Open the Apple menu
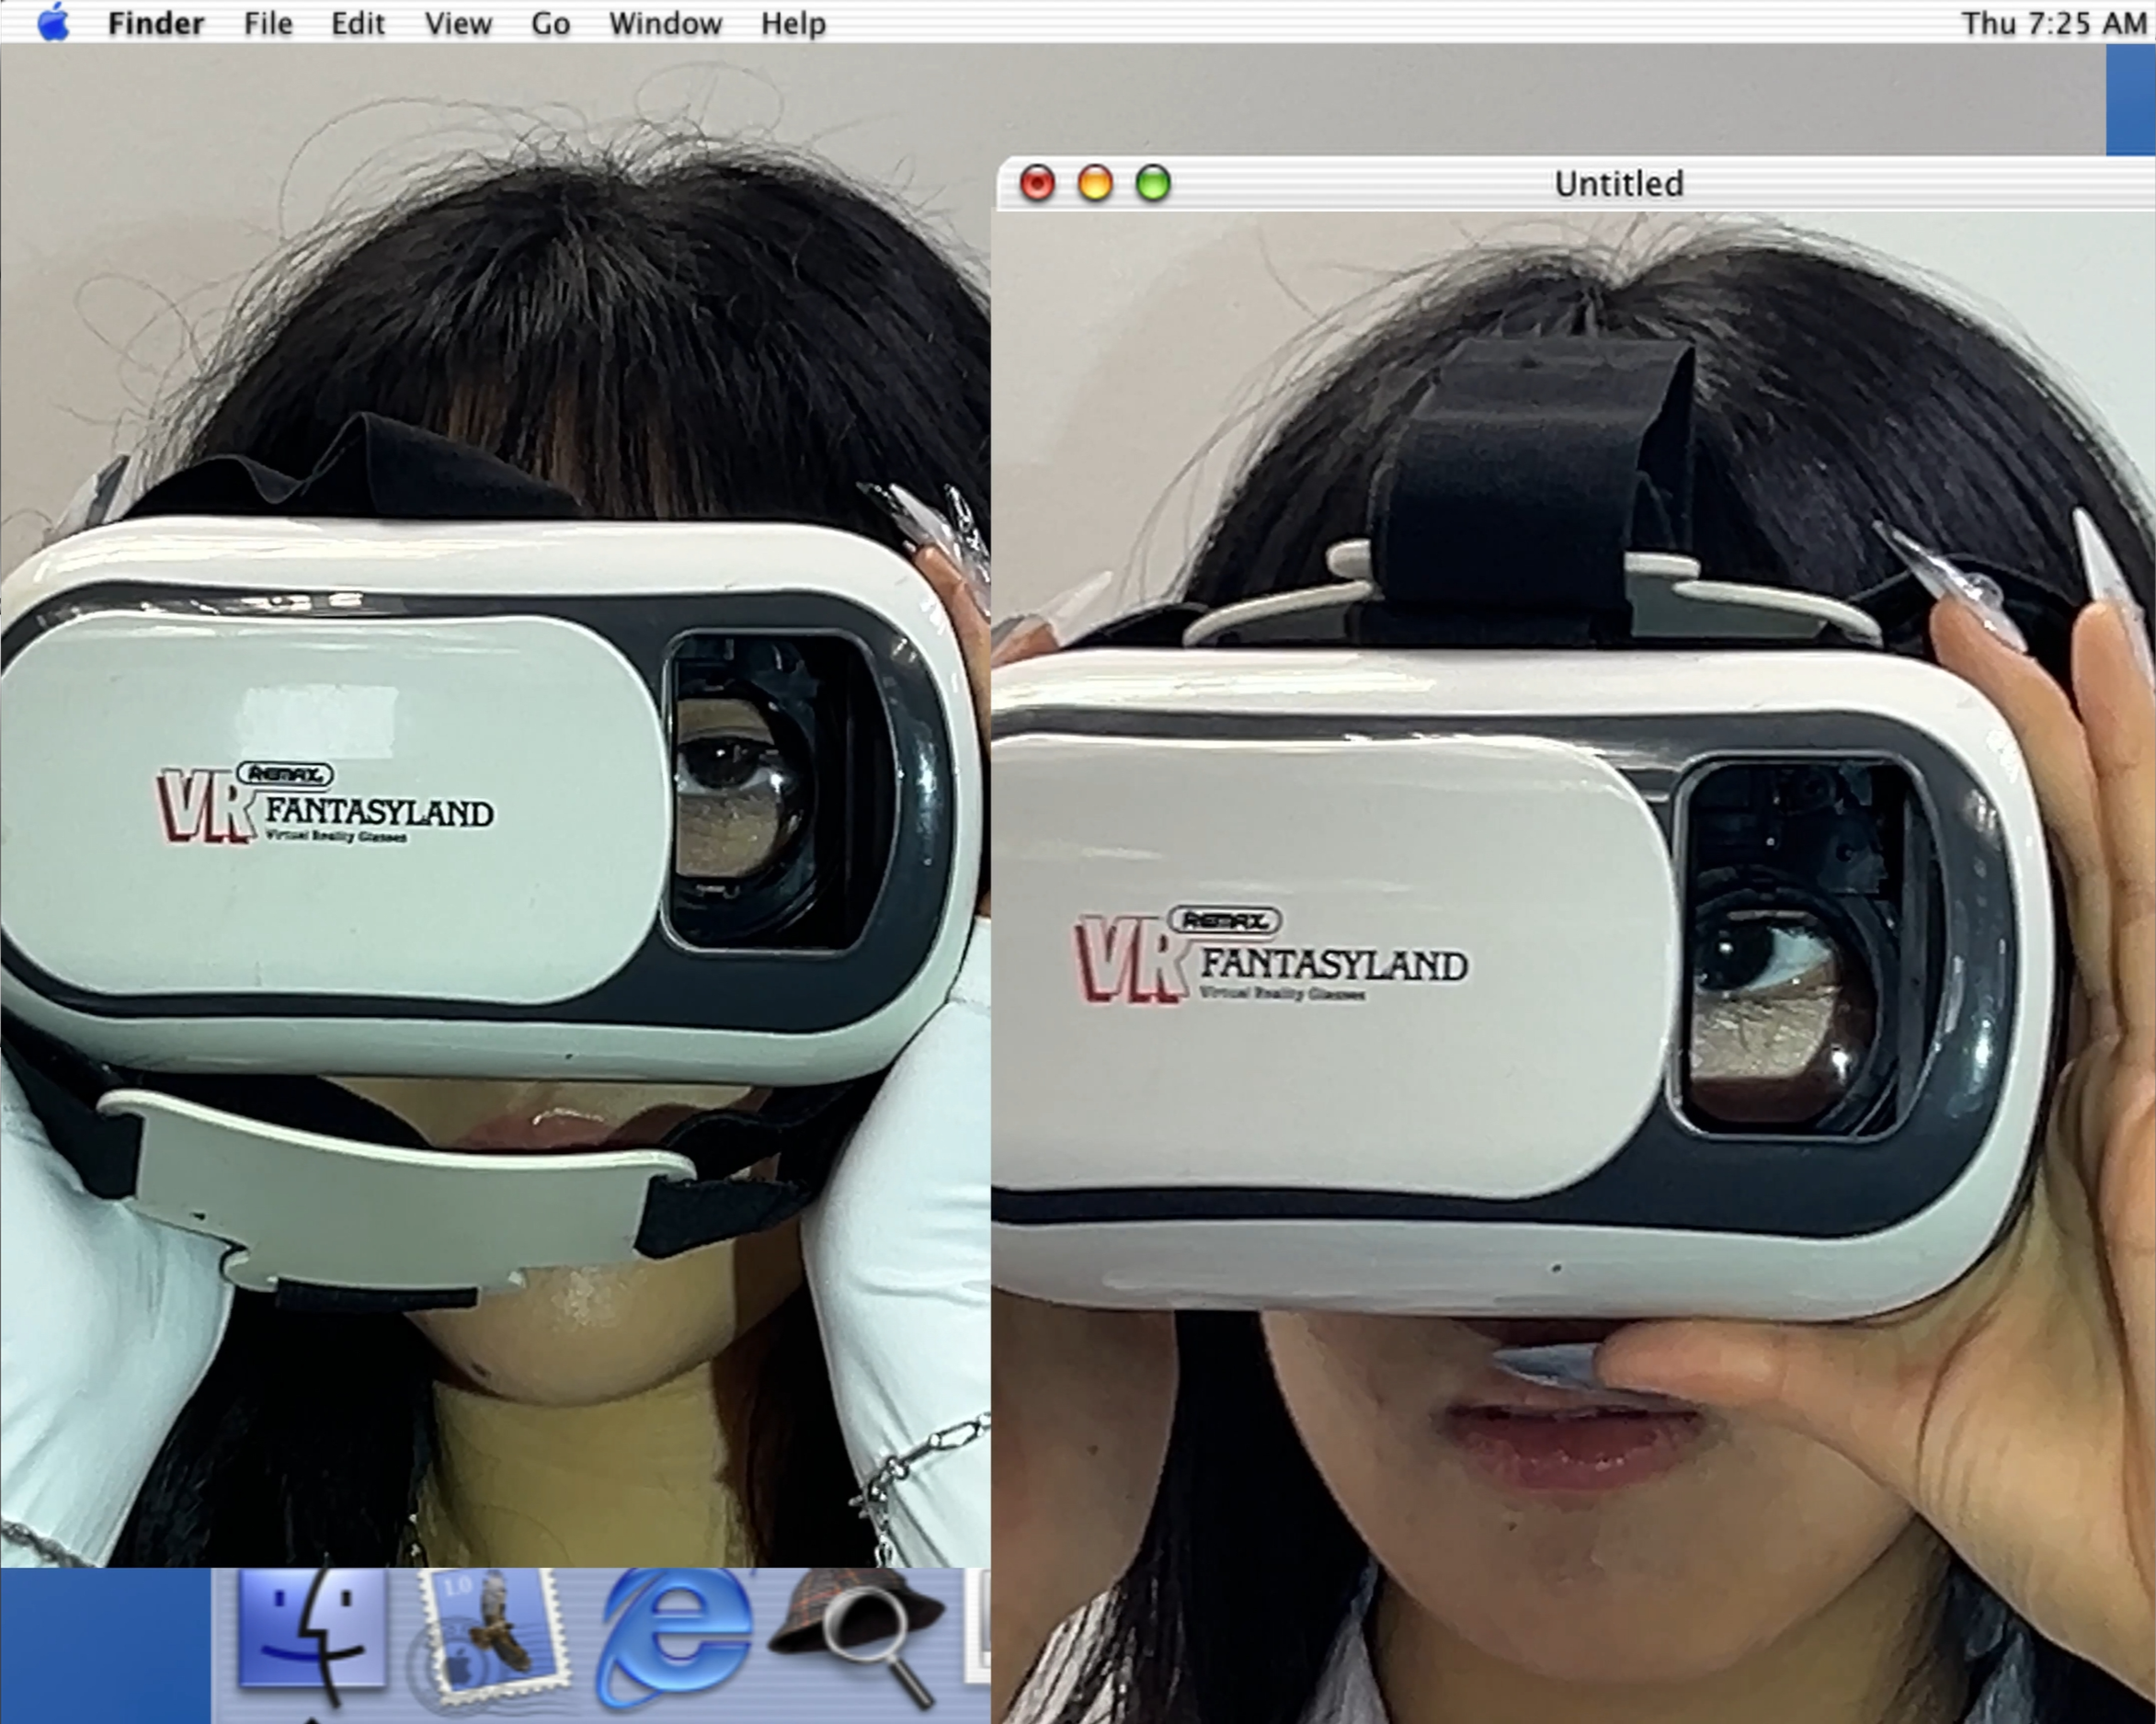This screenshot has width=2156, height=1724. 52,22
